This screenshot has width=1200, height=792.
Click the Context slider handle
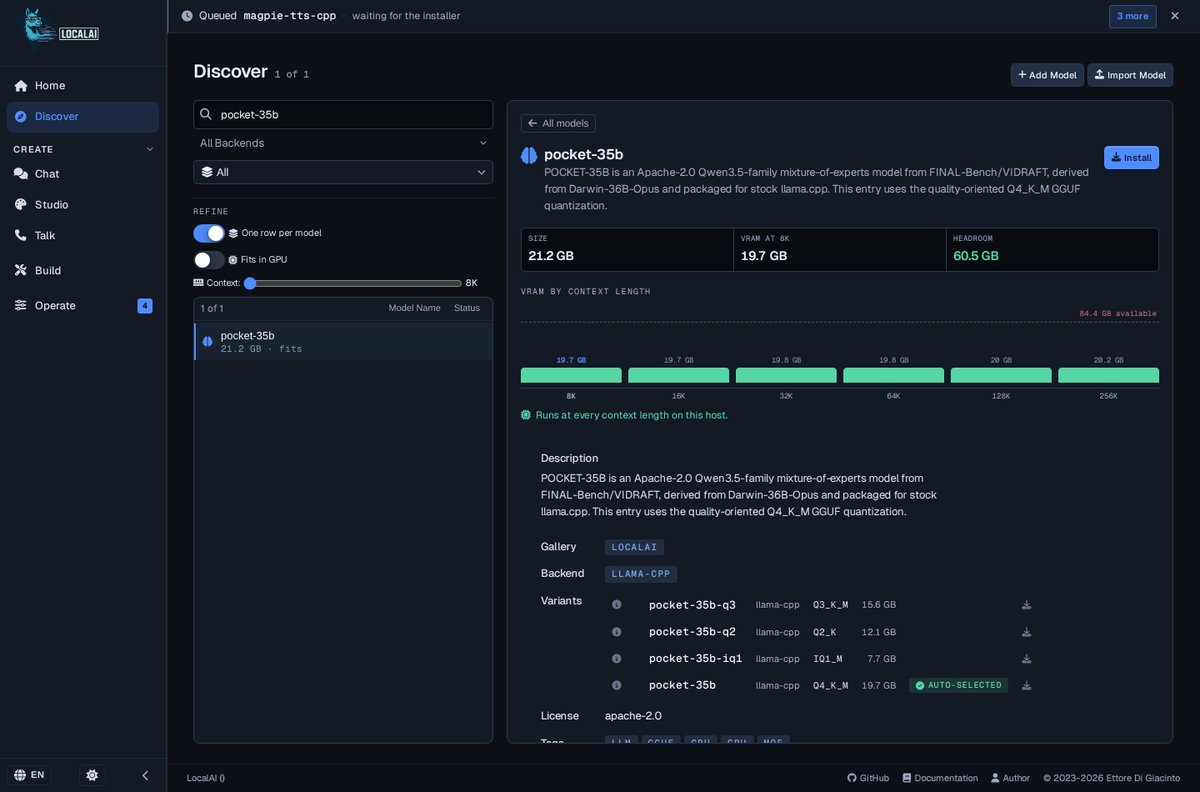[x=250, y=283]
